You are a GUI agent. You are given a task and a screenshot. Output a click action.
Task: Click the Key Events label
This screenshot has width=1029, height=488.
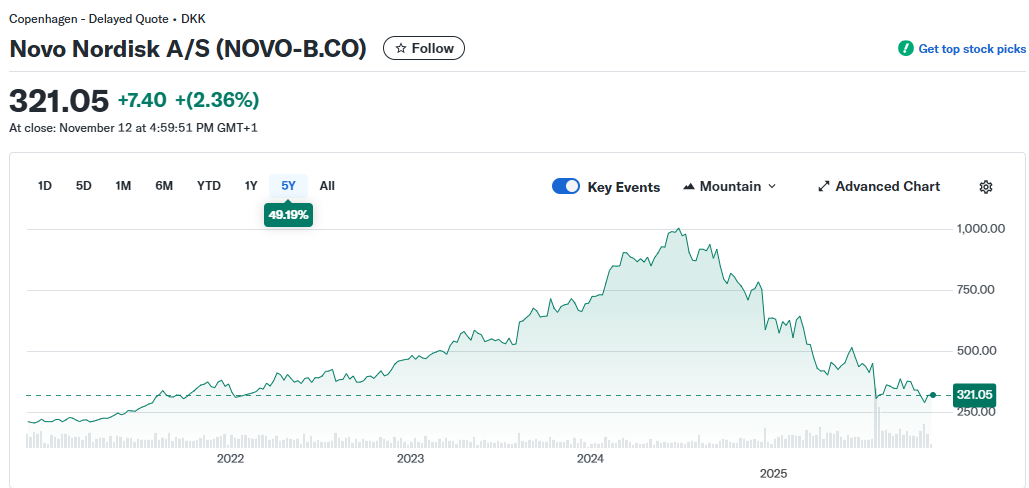point(623,187)
